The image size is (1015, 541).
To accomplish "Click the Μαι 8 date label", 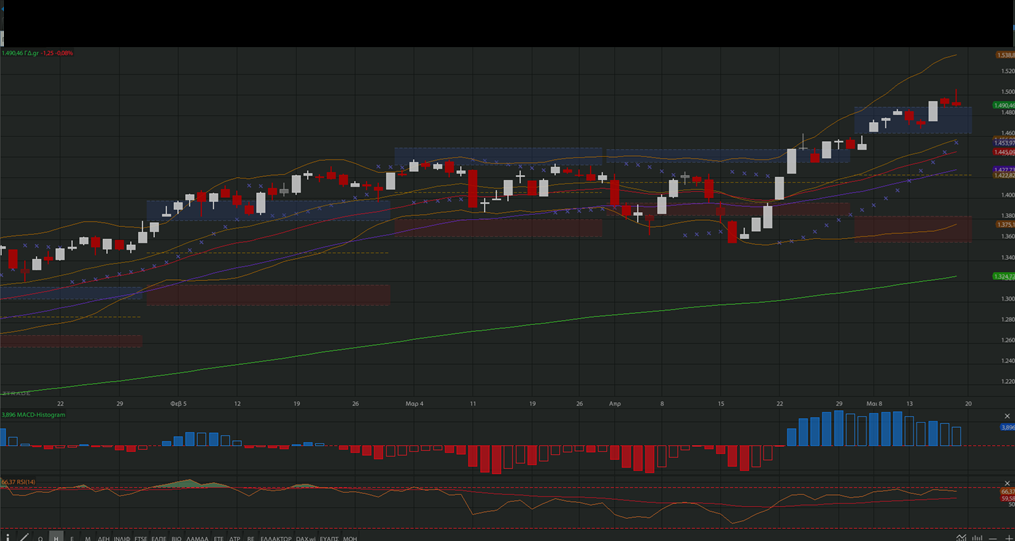I will coord(875,403).
